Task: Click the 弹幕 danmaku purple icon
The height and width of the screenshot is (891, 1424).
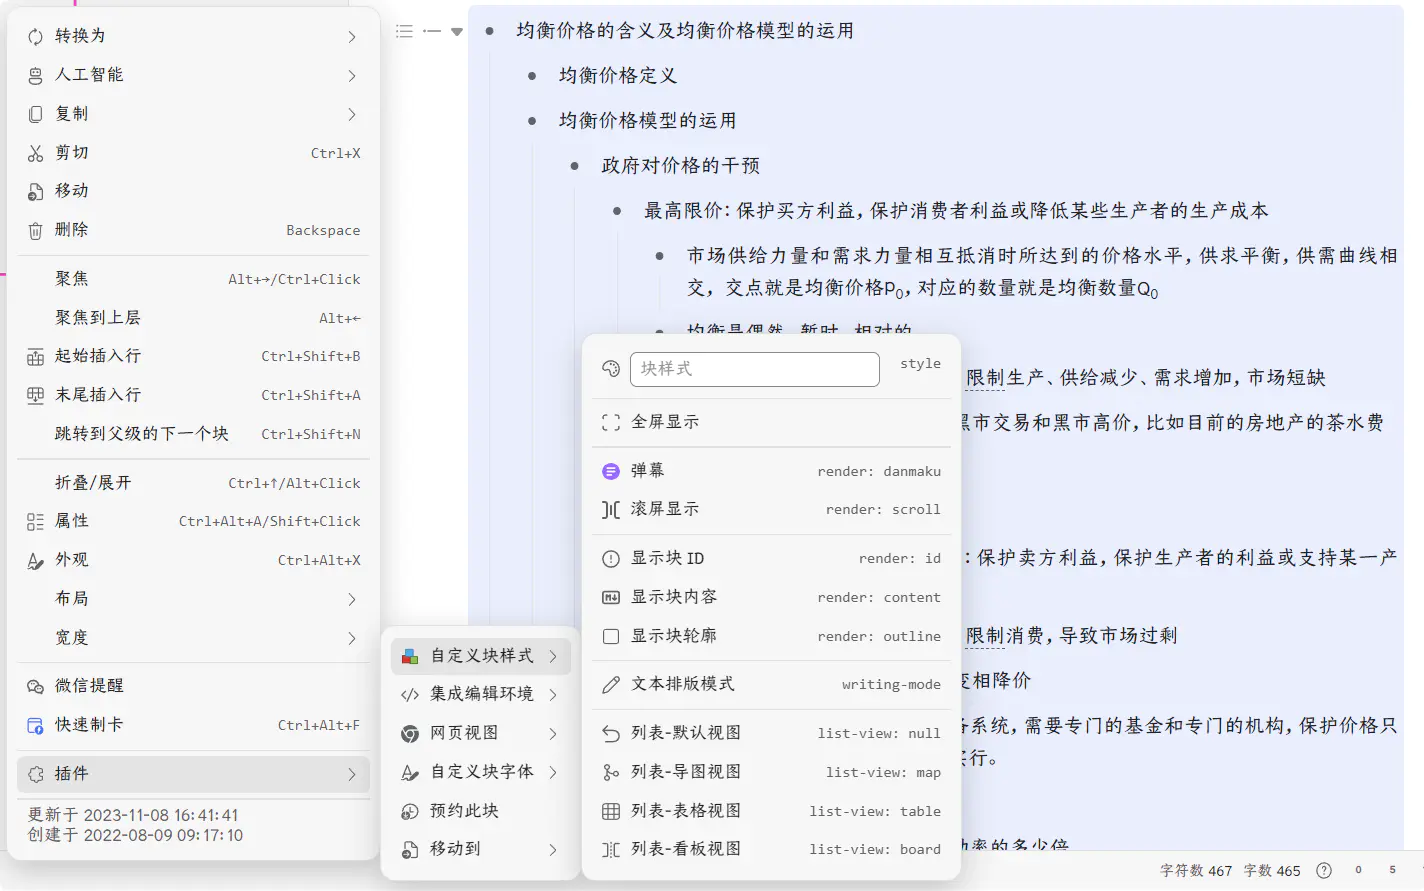Action: click(611, 471)
